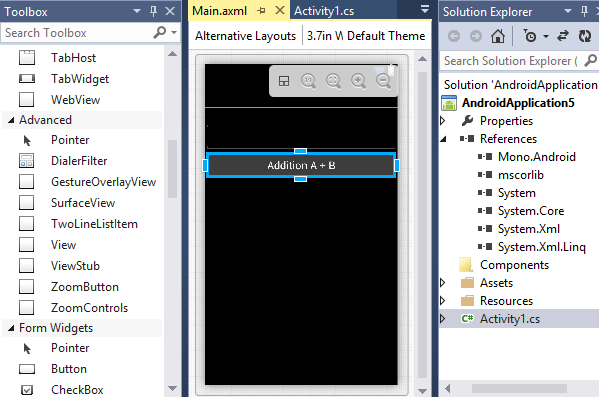Switch to the Activity1.cs tab

click(x=324, y=11)
